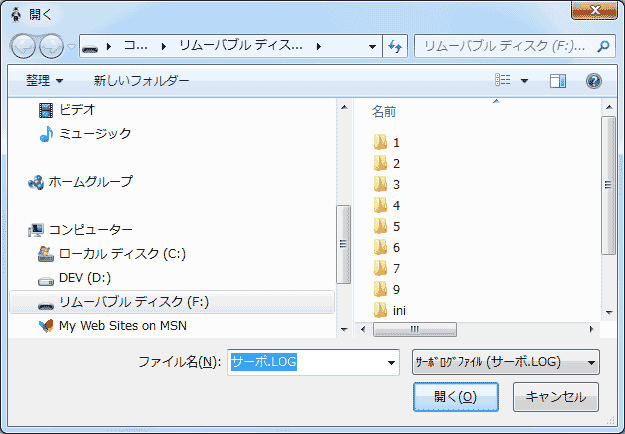Open recent locations dropdown beside navigation arrows
The width and height of the screenshot is (625, 434).
[x=71, y=47]
